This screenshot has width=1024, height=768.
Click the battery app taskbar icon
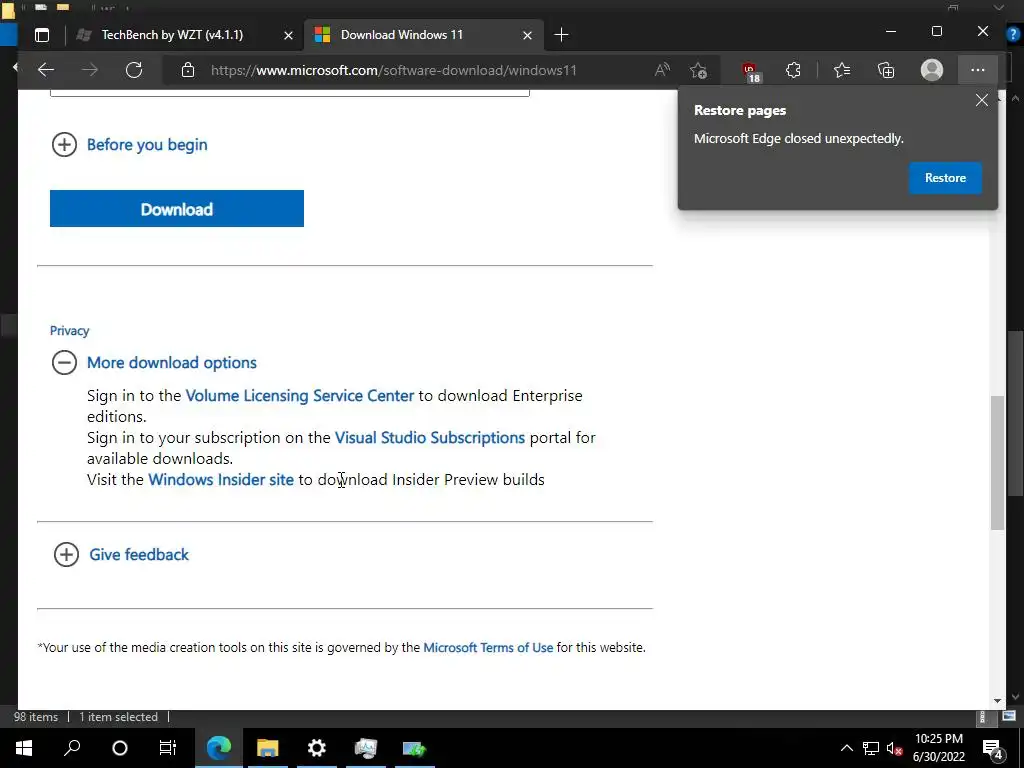coord(415,748)
